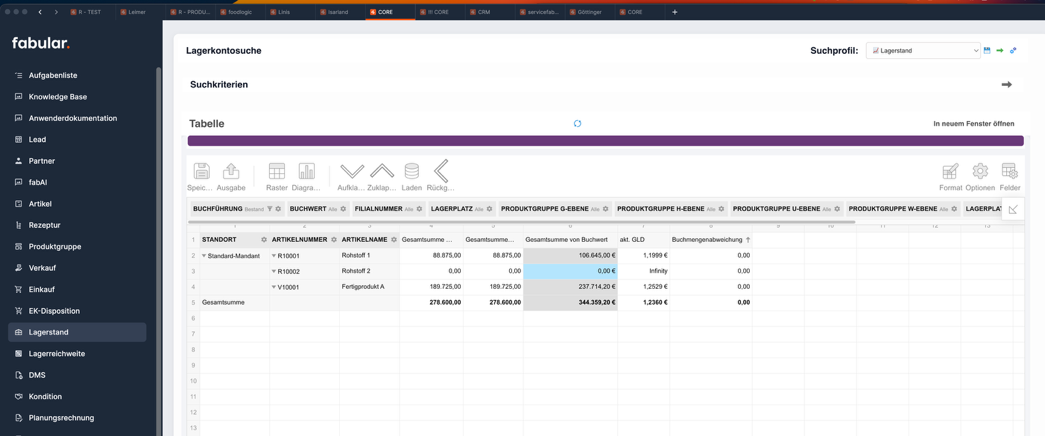The image size is (1045, 436).
Task: Toggle the Buchführung filter funnel
Action: pyautogui.click(x=269, y=209)
